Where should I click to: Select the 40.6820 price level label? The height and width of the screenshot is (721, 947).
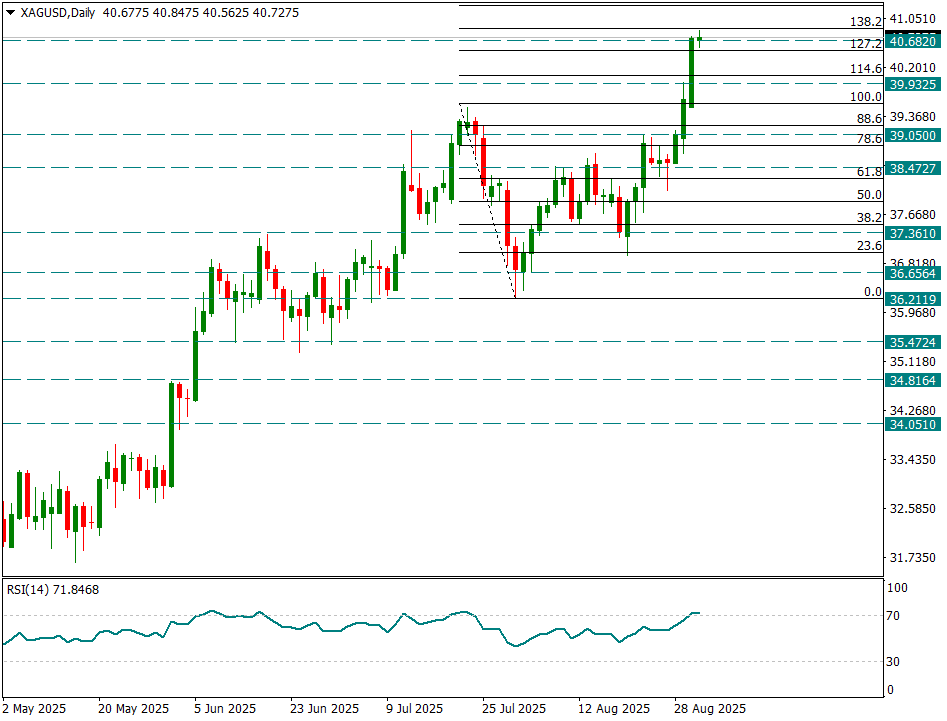[x=913, y=41]
